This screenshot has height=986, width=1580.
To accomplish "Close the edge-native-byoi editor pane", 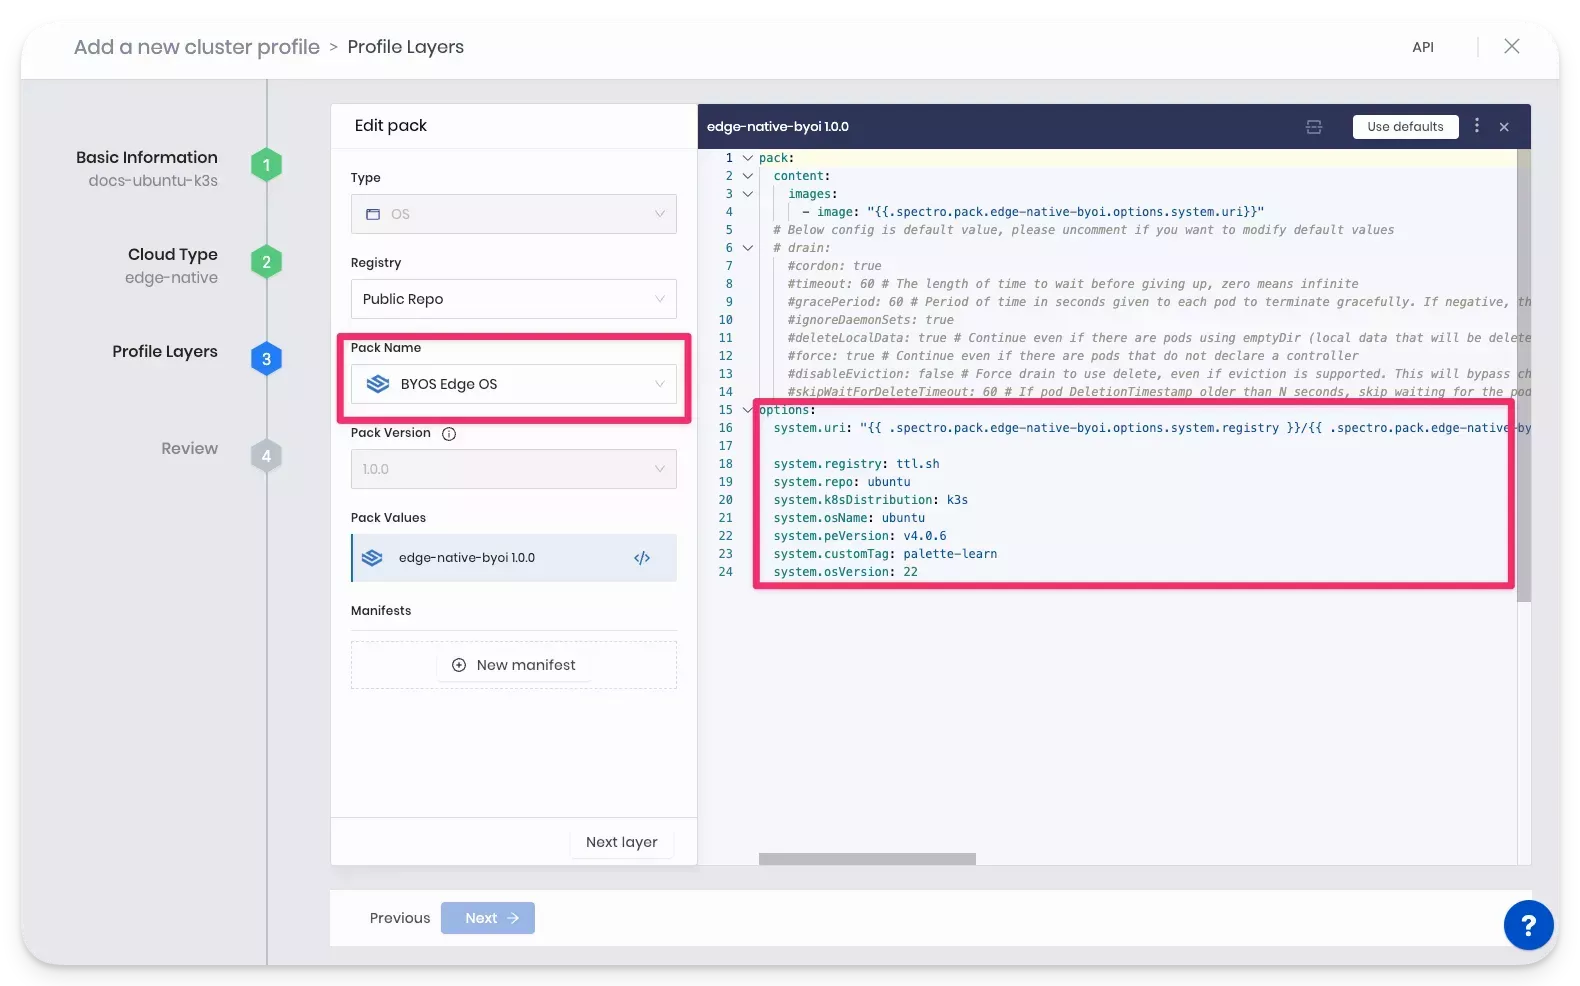I will point(1504,127).
